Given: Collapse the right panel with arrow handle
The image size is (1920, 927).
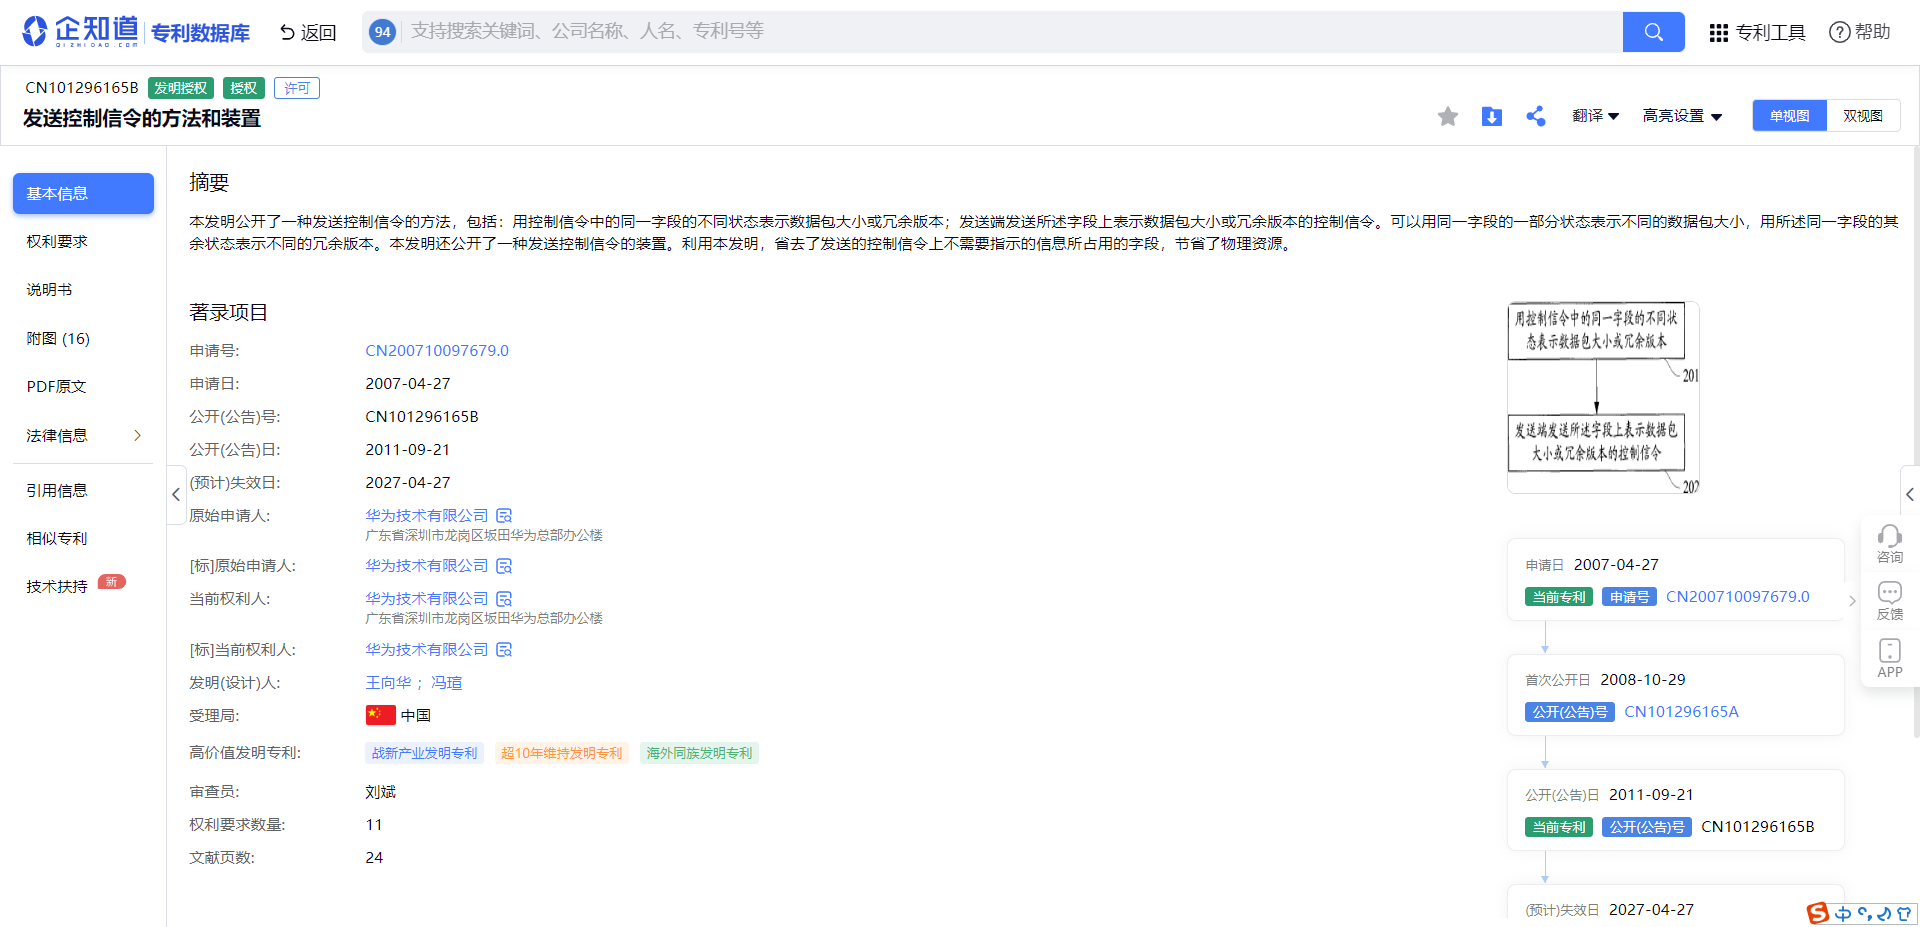Looking at the screenshot, I should (1909, 494).
